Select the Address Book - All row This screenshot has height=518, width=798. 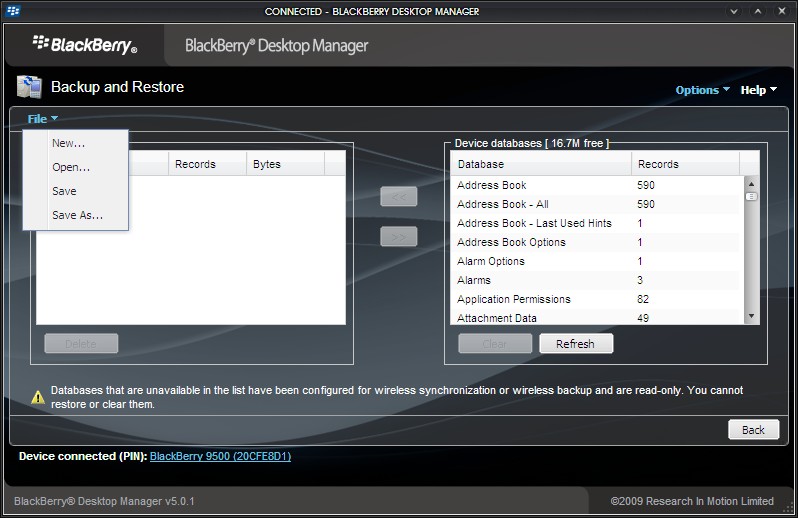click(595, 204)
